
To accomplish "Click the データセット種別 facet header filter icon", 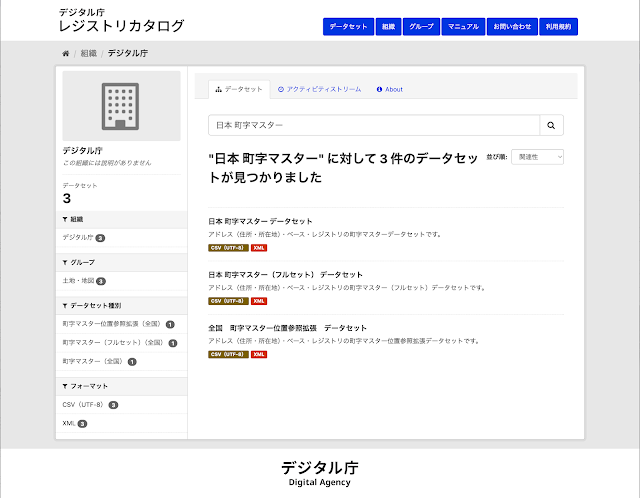I will coord(65,306).
